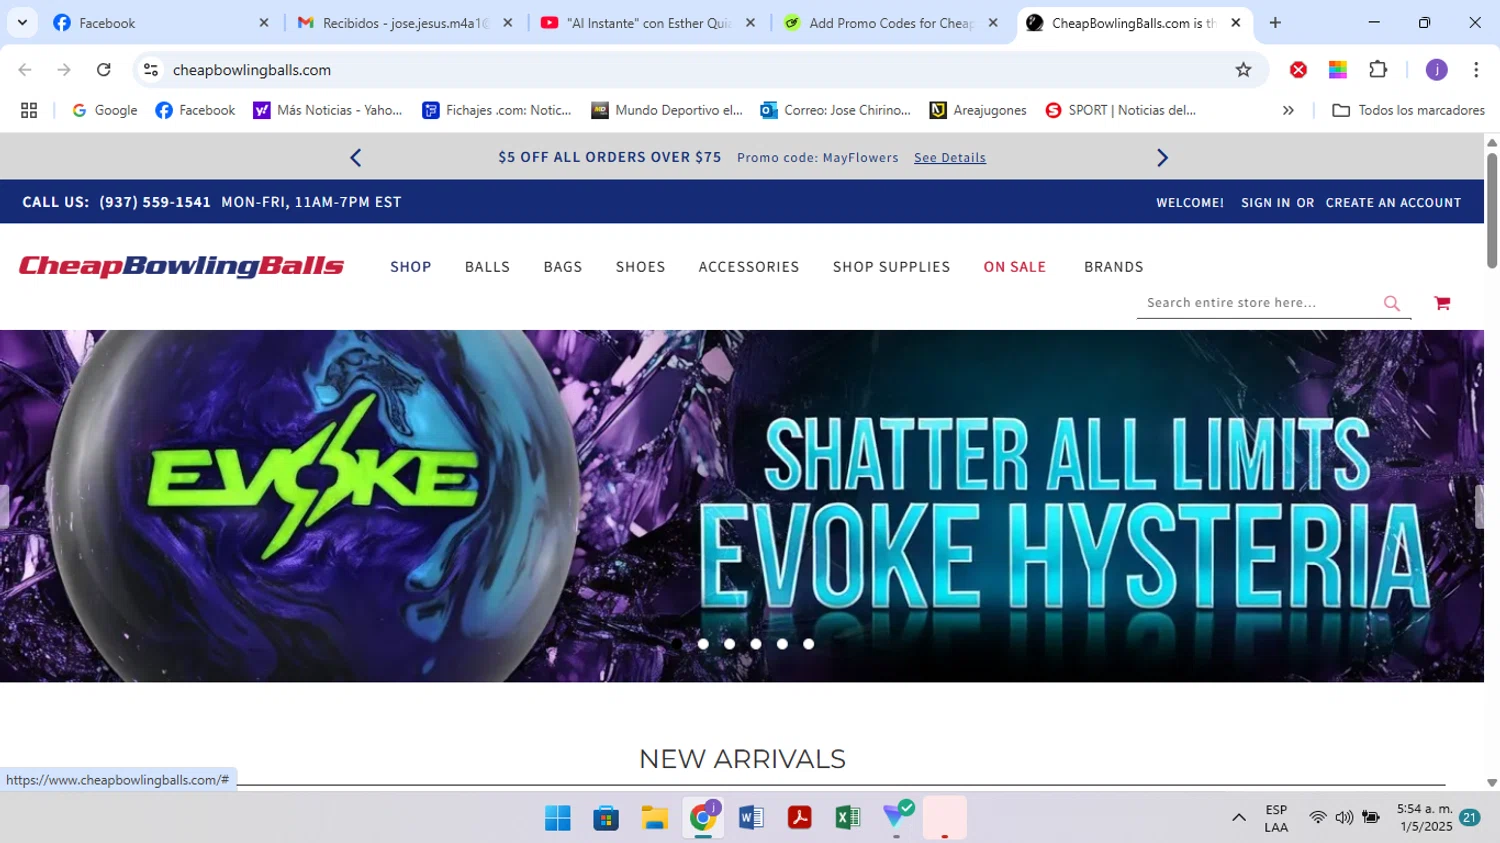Open new tab with plus button
The height and width of the screenshot is (843, 1500).
[x=1275, y=23]
